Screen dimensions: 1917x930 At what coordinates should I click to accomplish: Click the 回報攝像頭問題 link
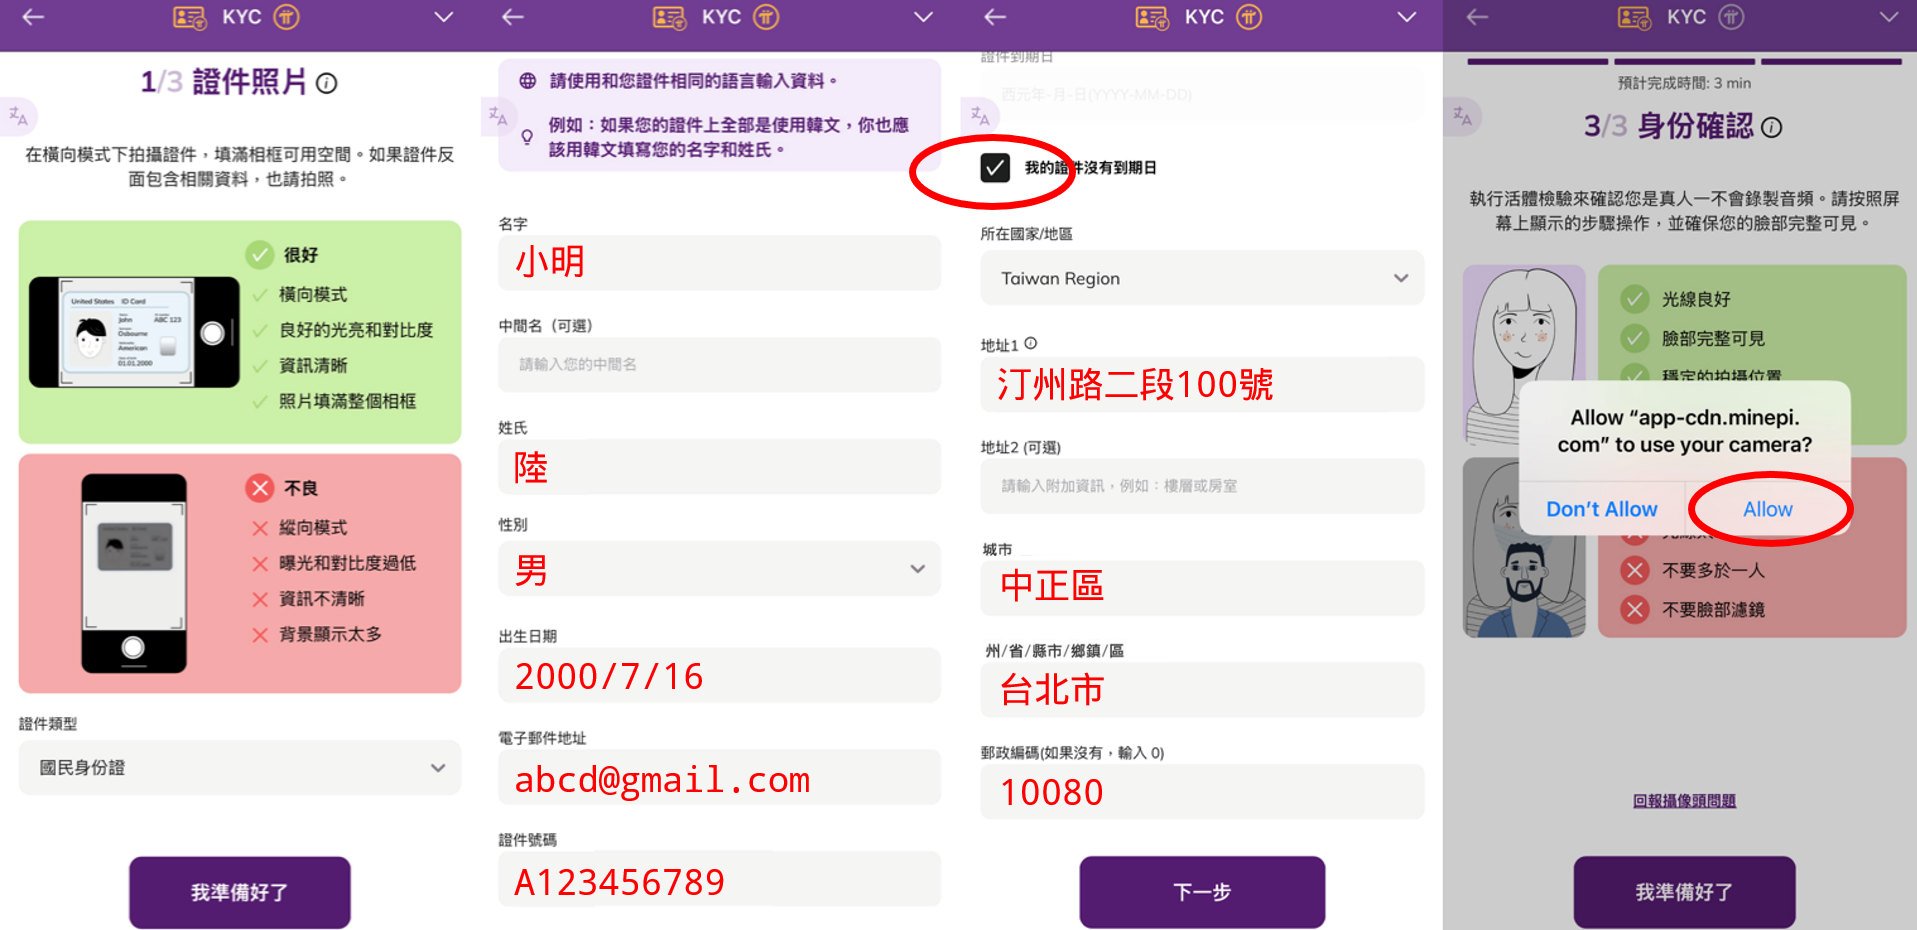tap(1685, 800)
